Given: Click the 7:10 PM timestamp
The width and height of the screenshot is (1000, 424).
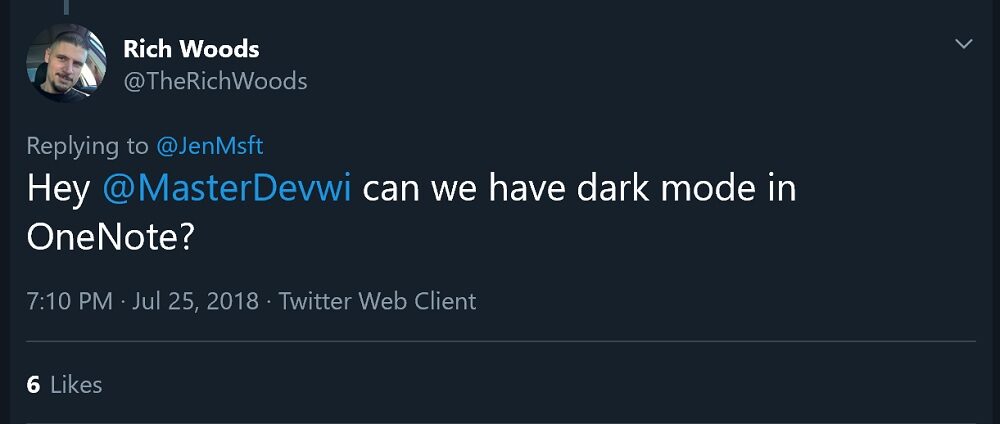Looking at the screenshot, I should (x=69, y=300).
